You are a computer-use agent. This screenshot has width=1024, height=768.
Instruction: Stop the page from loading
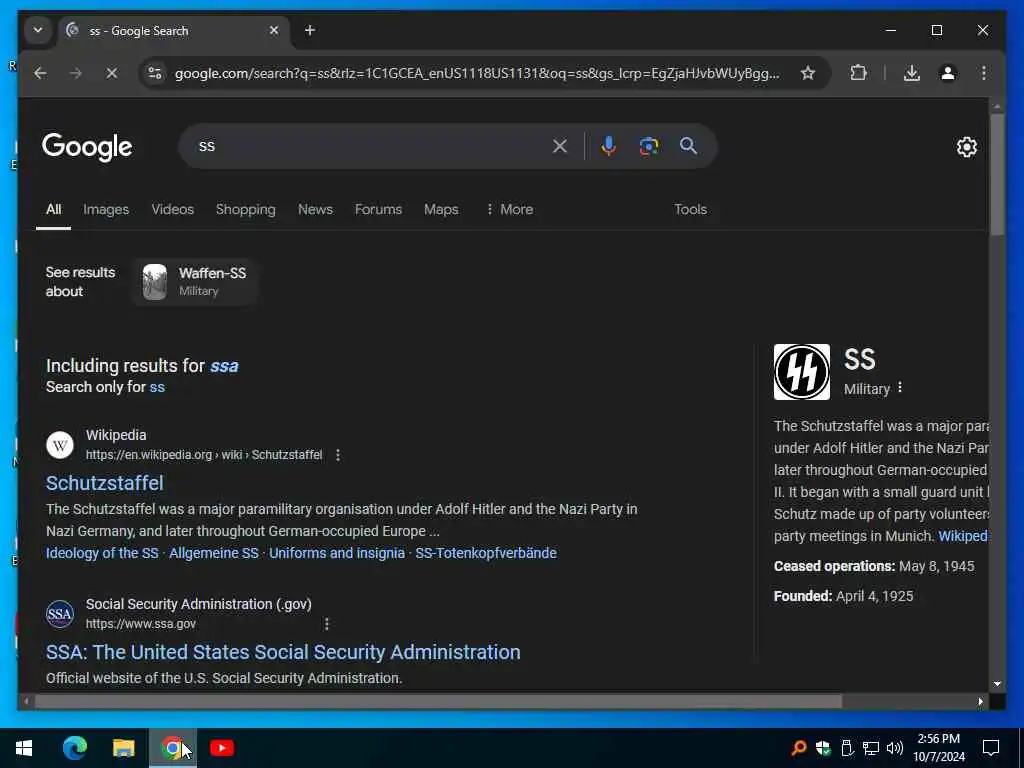(112, 73)
